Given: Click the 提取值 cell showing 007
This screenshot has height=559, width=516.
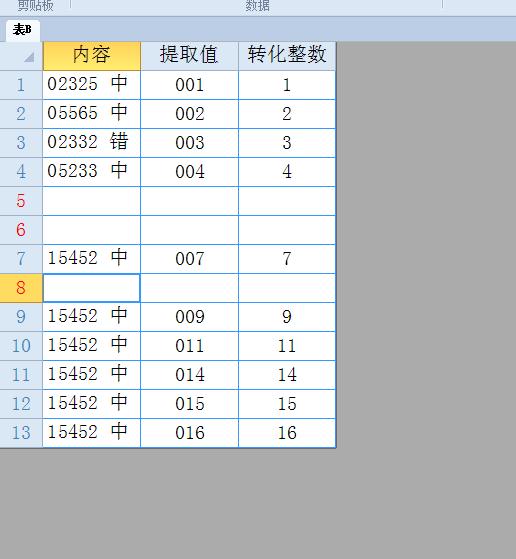Looking at the screenshot, I should (x=189, y=259).
